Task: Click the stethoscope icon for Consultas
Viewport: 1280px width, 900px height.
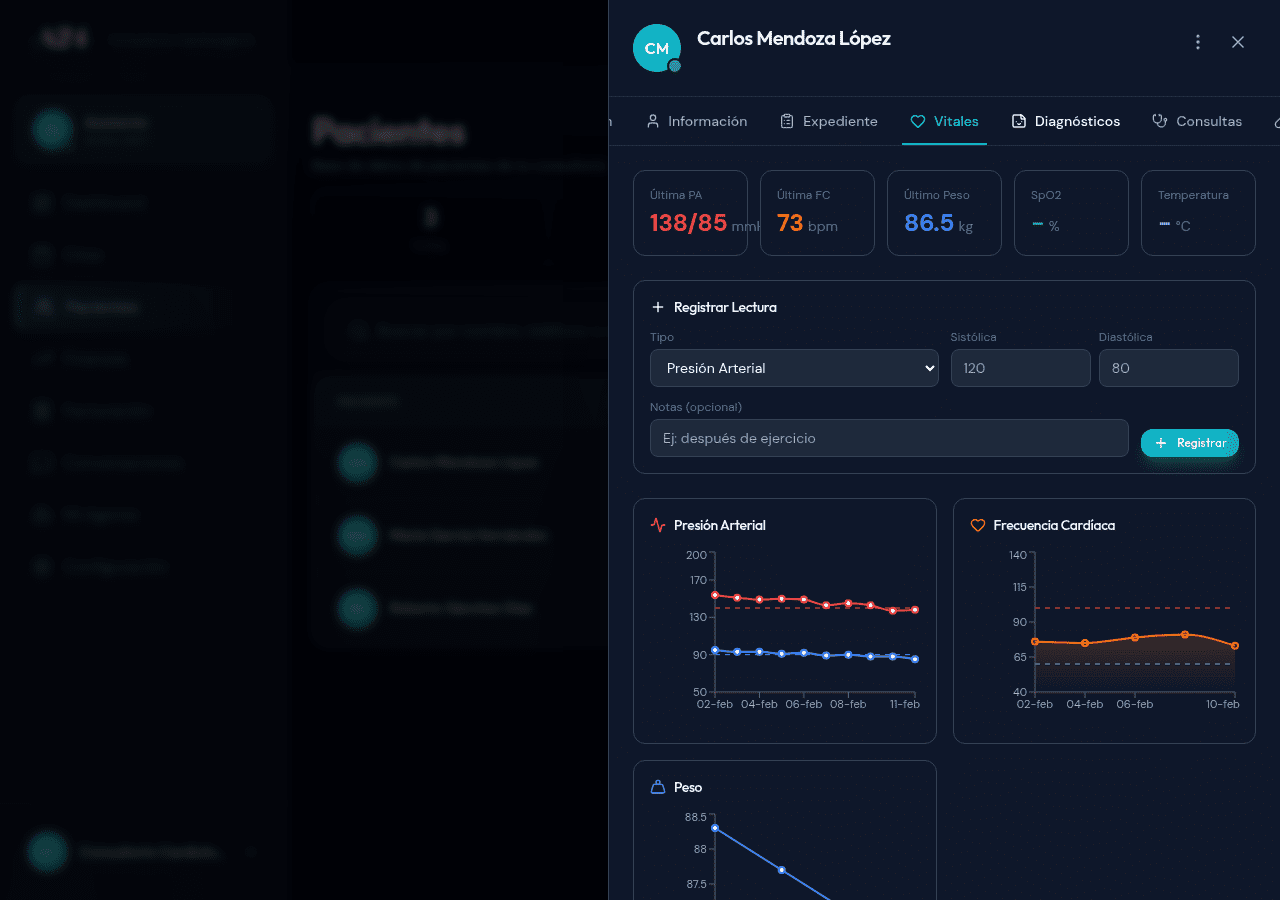Action: point(1160,121)
